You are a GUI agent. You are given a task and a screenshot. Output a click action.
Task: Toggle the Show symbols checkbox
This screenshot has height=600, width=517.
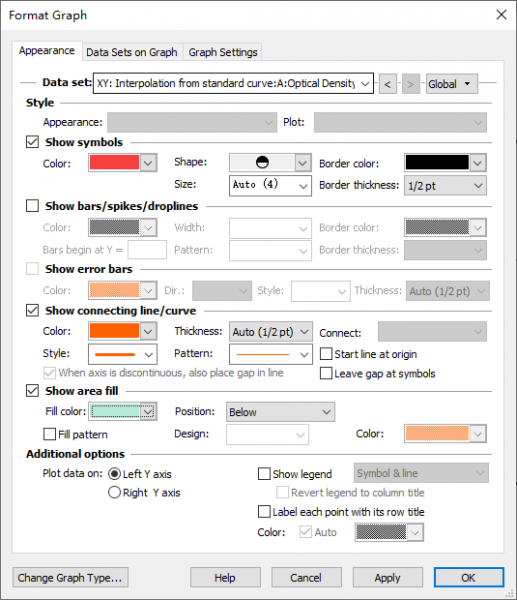(33, 142)
